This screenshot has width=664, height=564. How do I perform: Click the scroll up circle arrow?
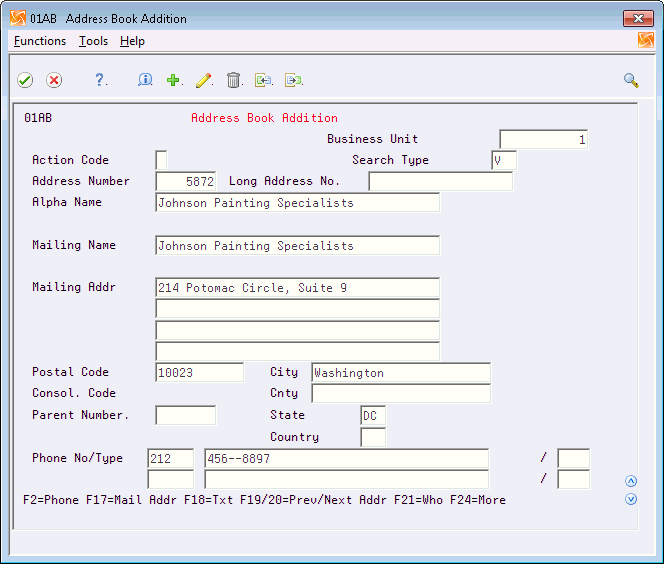631,481
